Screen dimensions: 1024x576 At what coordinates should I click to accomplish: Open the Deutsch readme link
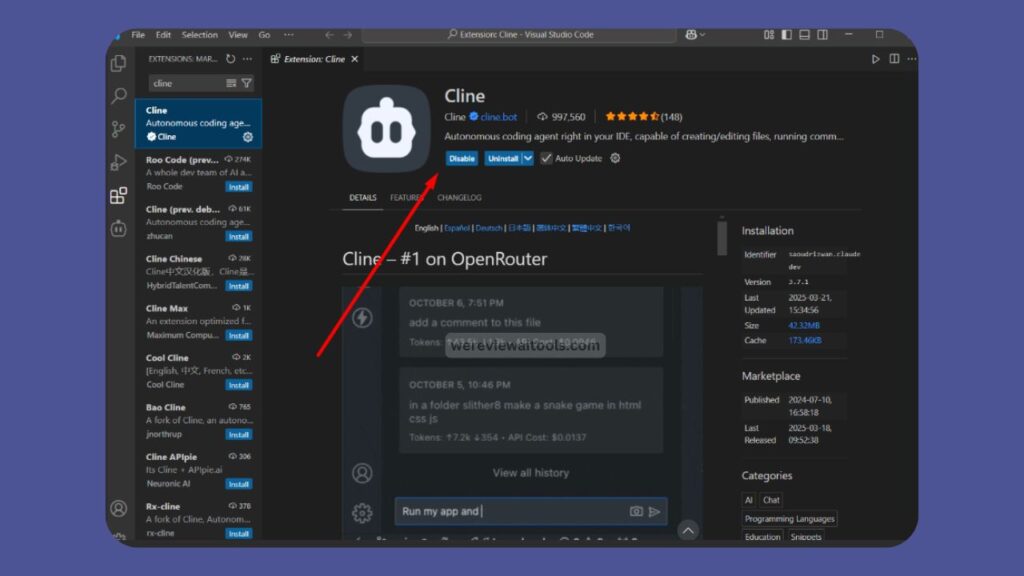pyautogui.click(x=488, y=228)
